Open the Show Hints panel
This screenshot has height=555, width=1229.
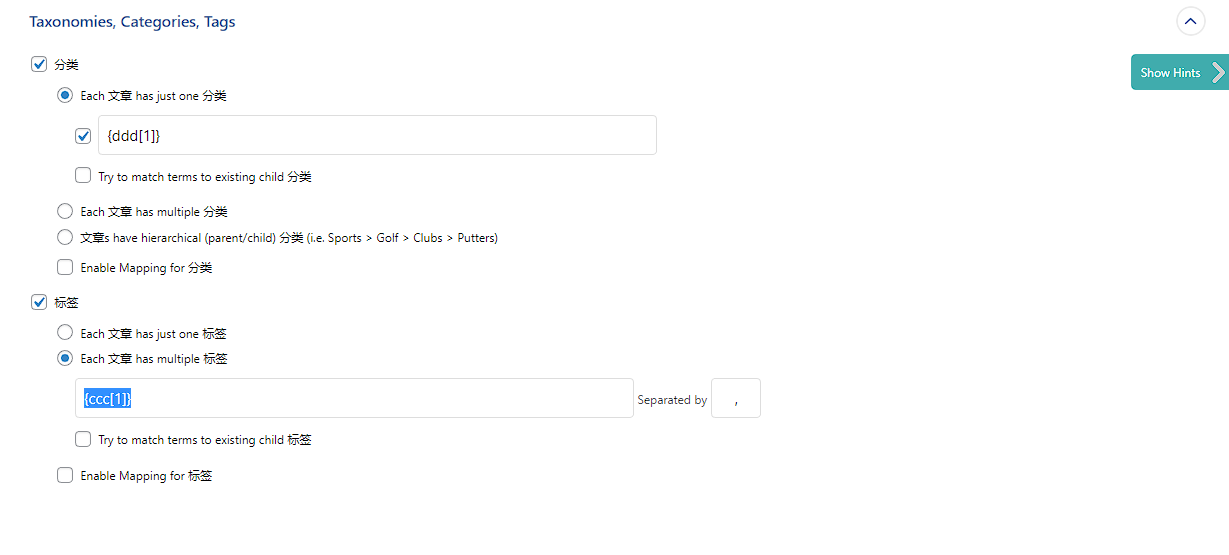1179,72
